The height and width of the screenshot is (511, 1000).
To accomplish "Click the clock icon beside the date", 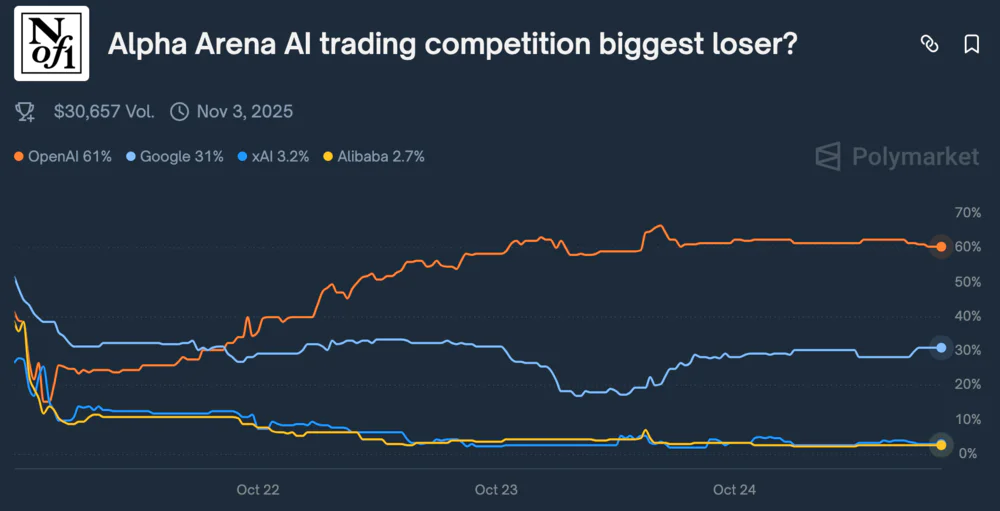I will 180,111.
